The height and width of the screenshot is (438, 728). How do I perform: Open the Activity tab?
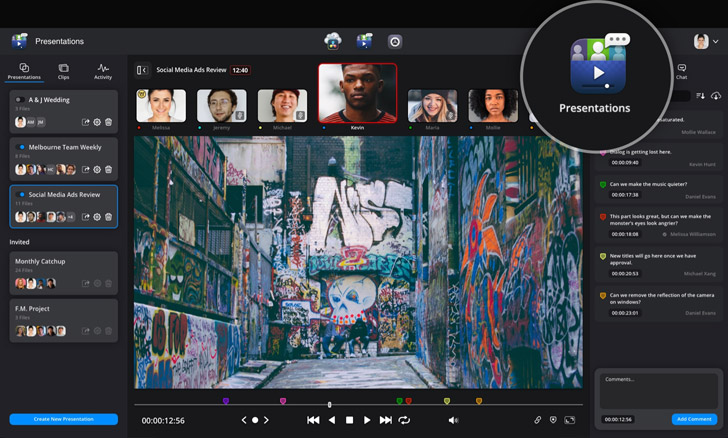tap(103, 71)
